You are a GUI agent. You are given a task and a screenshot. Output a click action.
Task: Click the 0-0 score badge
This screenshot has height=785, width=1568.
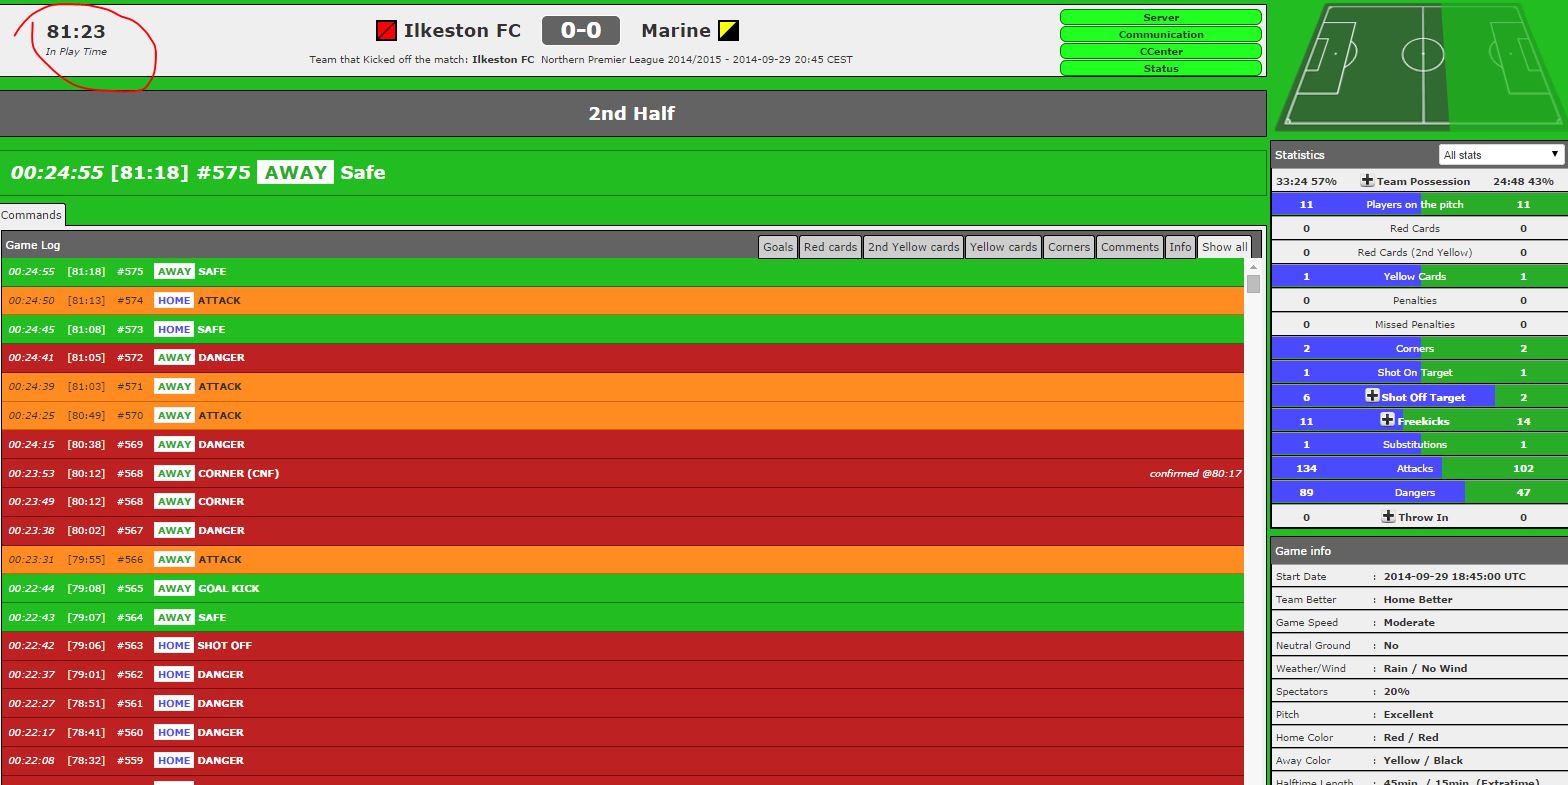581,31
